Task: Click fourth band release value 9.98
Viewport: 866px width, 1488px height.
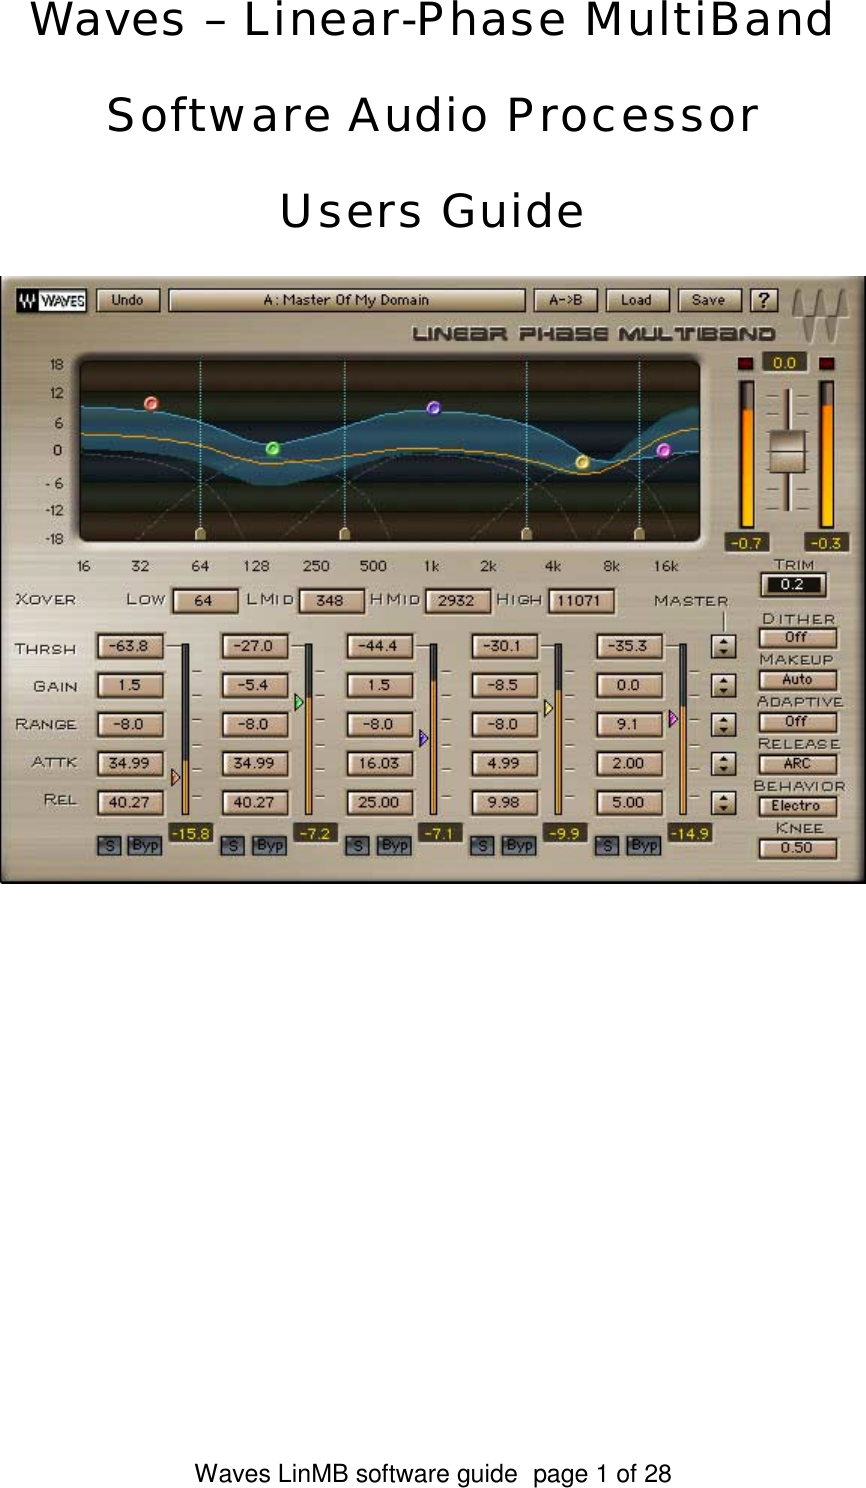Action: (504, 802)
